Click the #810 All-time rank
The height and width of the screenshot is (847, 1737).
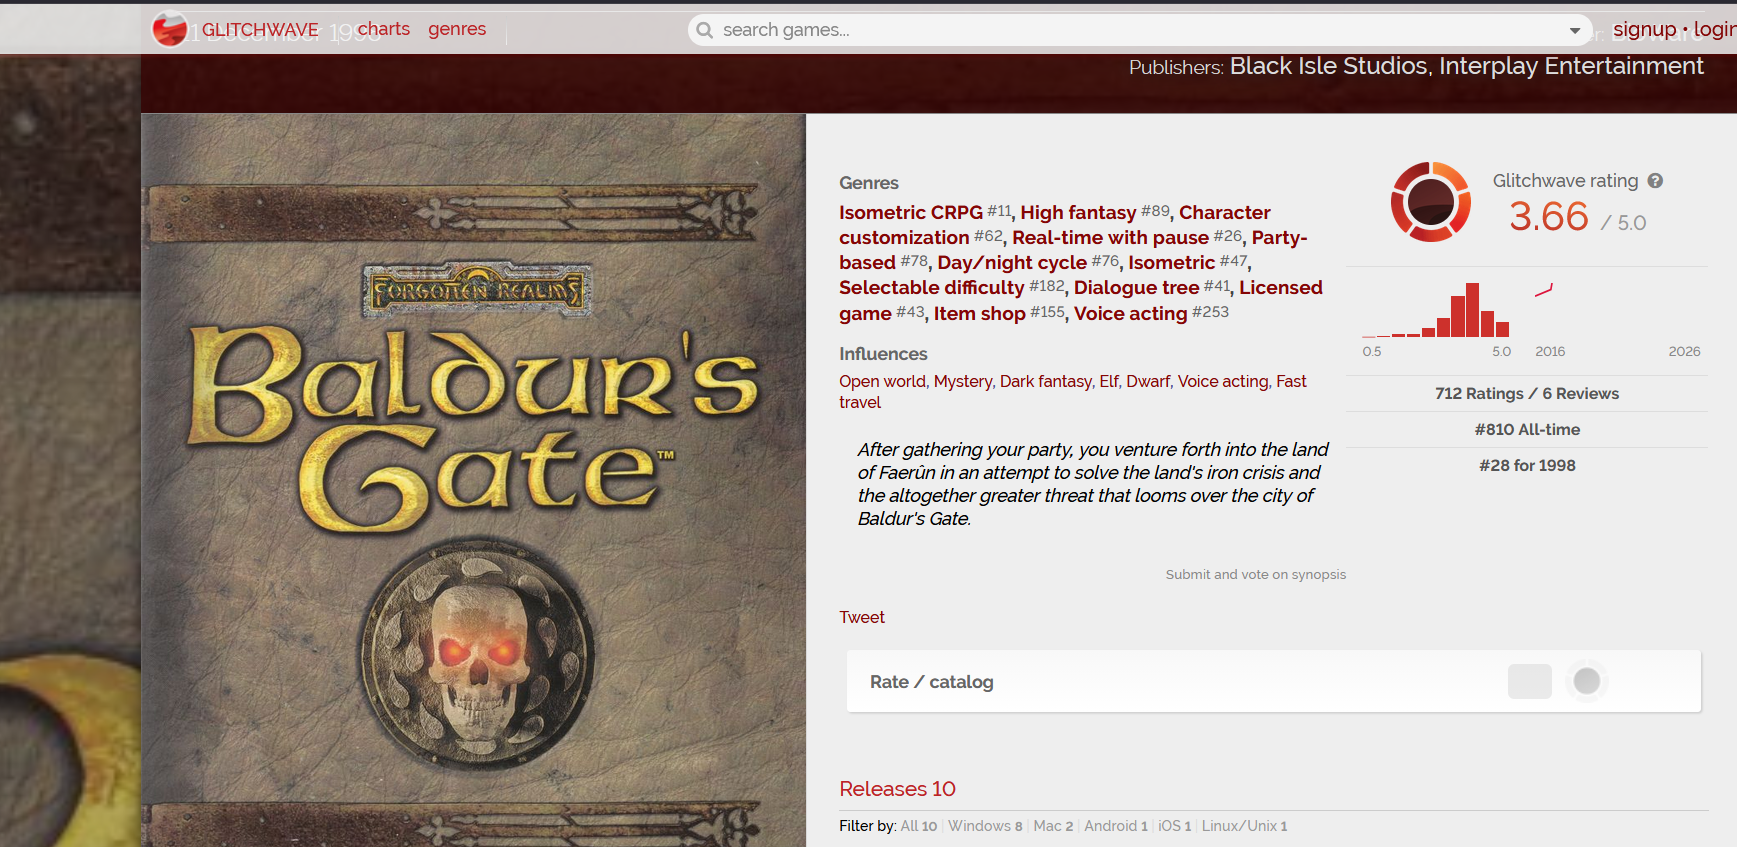pyautogui.click(x=1527, y=430)
